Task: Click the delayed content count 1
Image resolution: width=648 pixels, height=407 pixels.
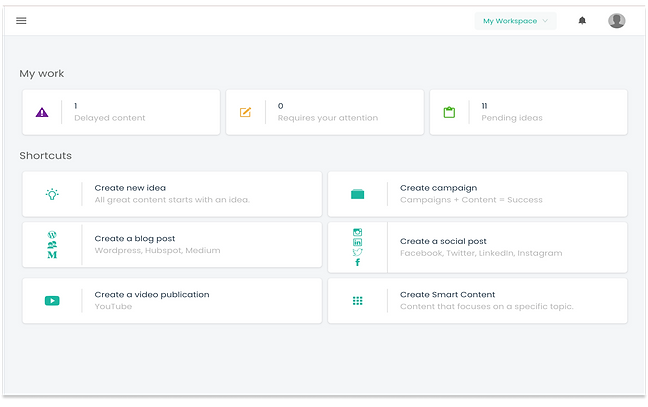Action: click(76, 106)
